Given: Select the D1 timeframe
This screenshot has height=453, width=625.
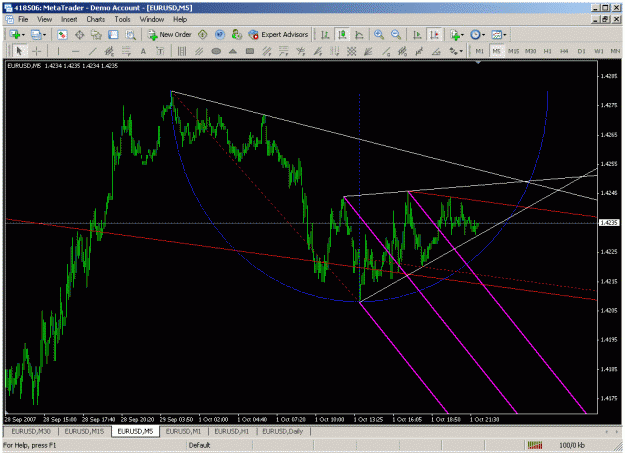Looking at the screenshot, I should pos(582,51).
